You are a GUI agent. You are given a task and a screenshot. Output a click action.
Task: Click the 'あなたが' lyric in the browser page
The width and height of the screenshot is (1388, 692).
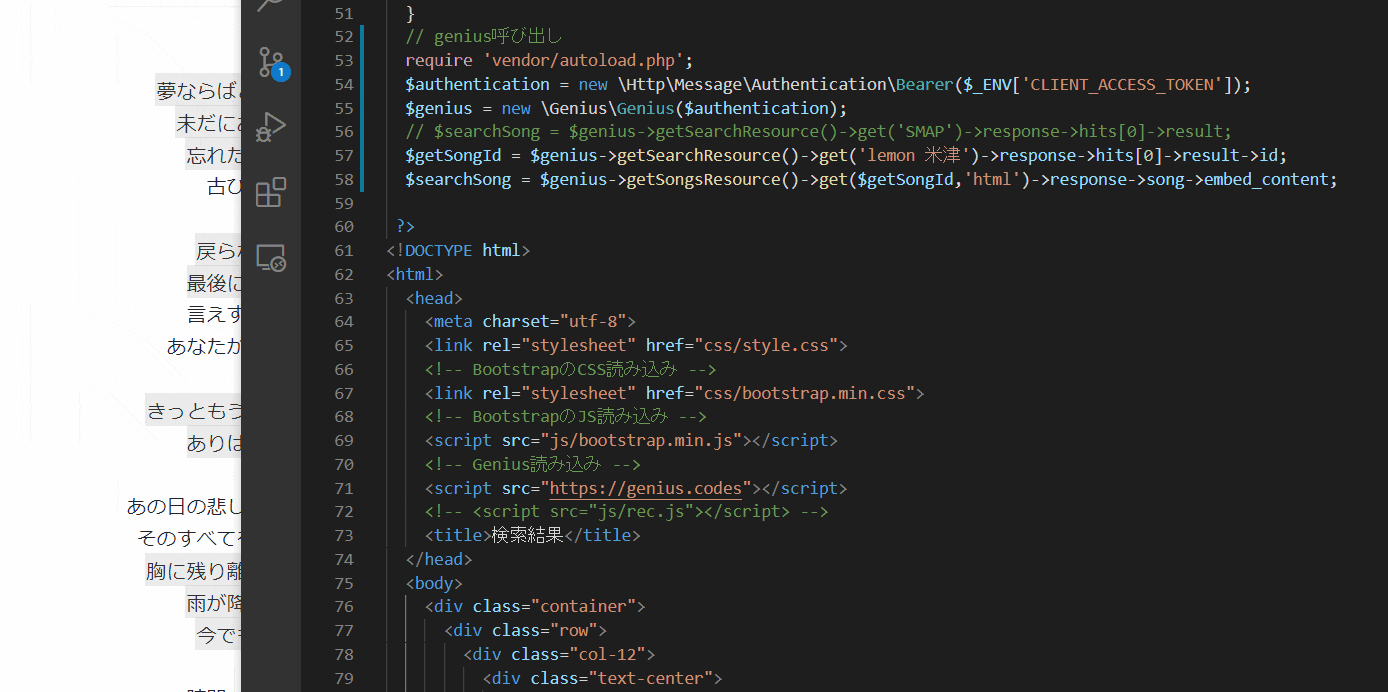[204, 347]
